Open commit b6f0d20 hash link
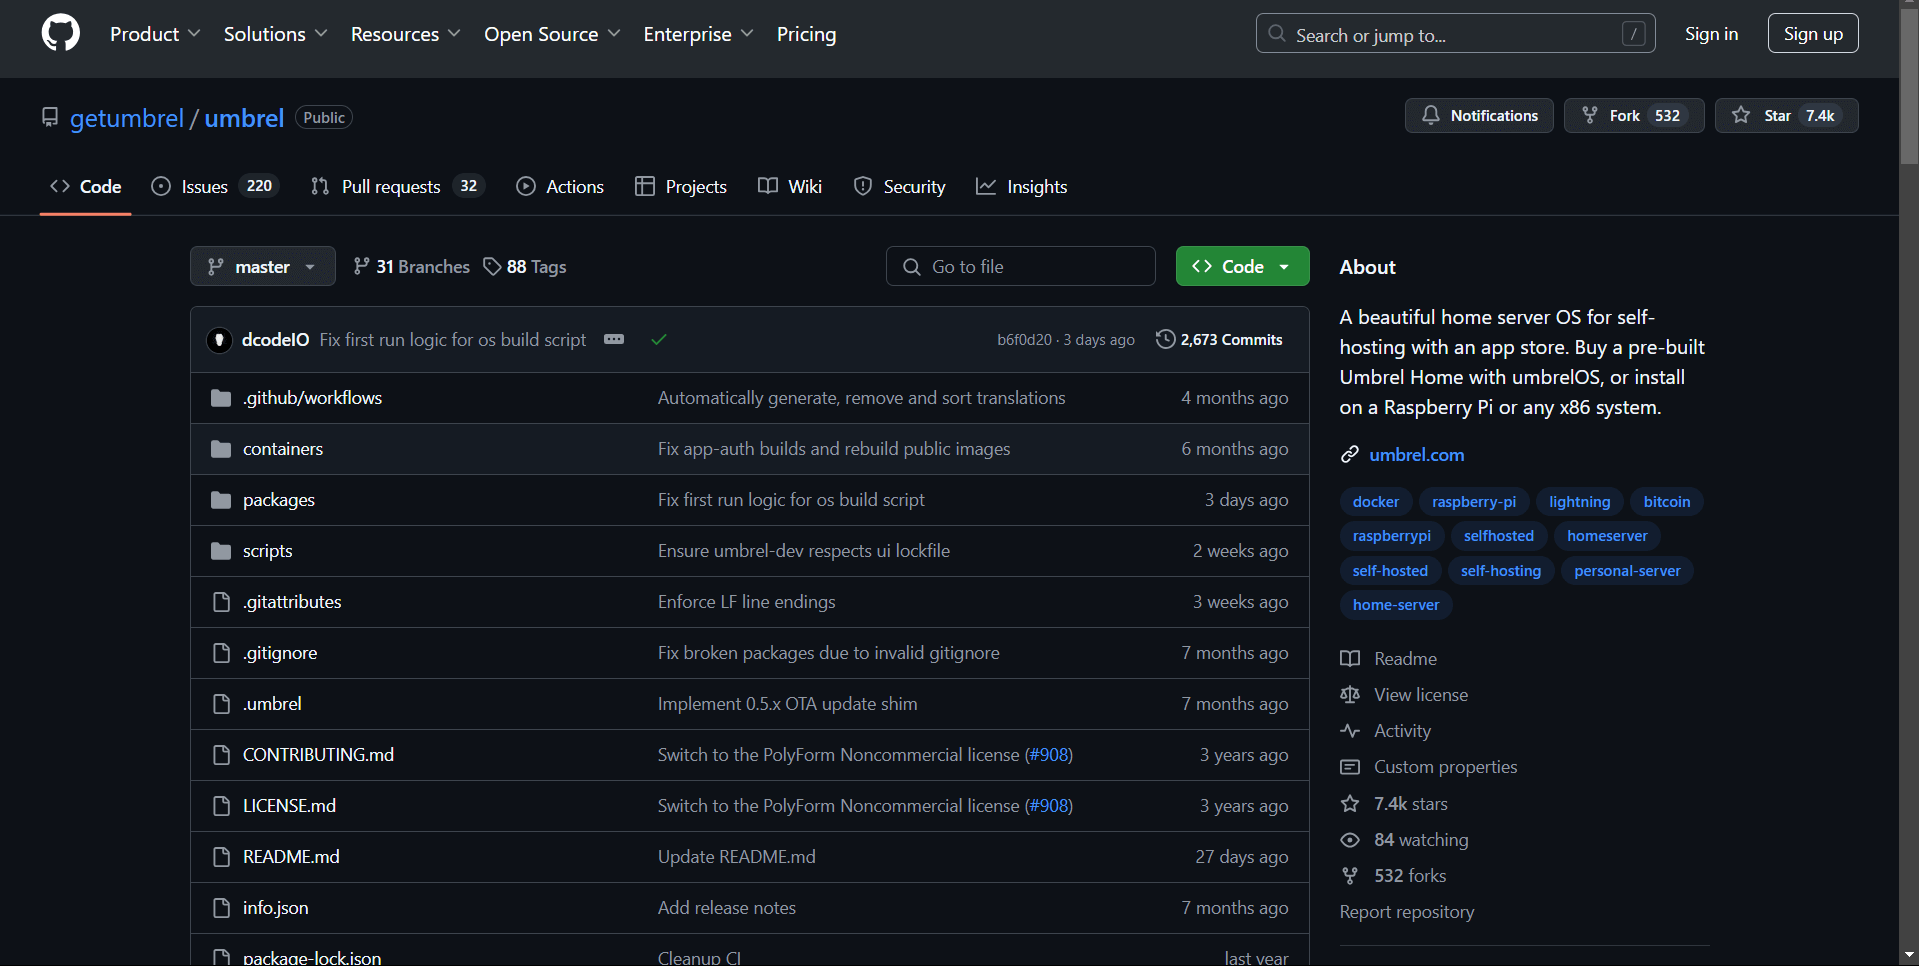 coord(1024,340)
